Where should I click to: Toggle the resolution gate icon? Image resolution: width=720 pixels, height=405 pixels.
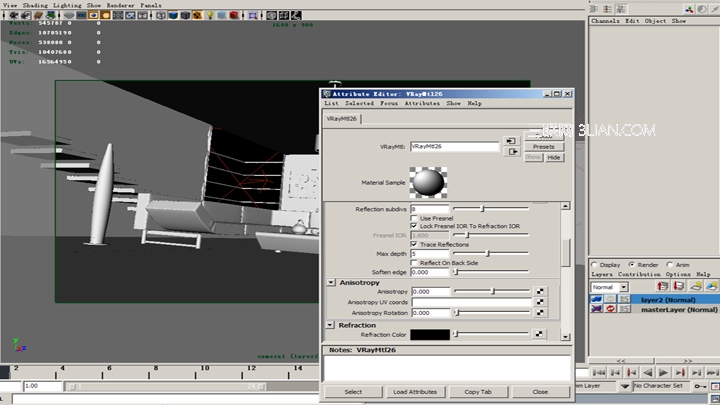coord(93,15)
